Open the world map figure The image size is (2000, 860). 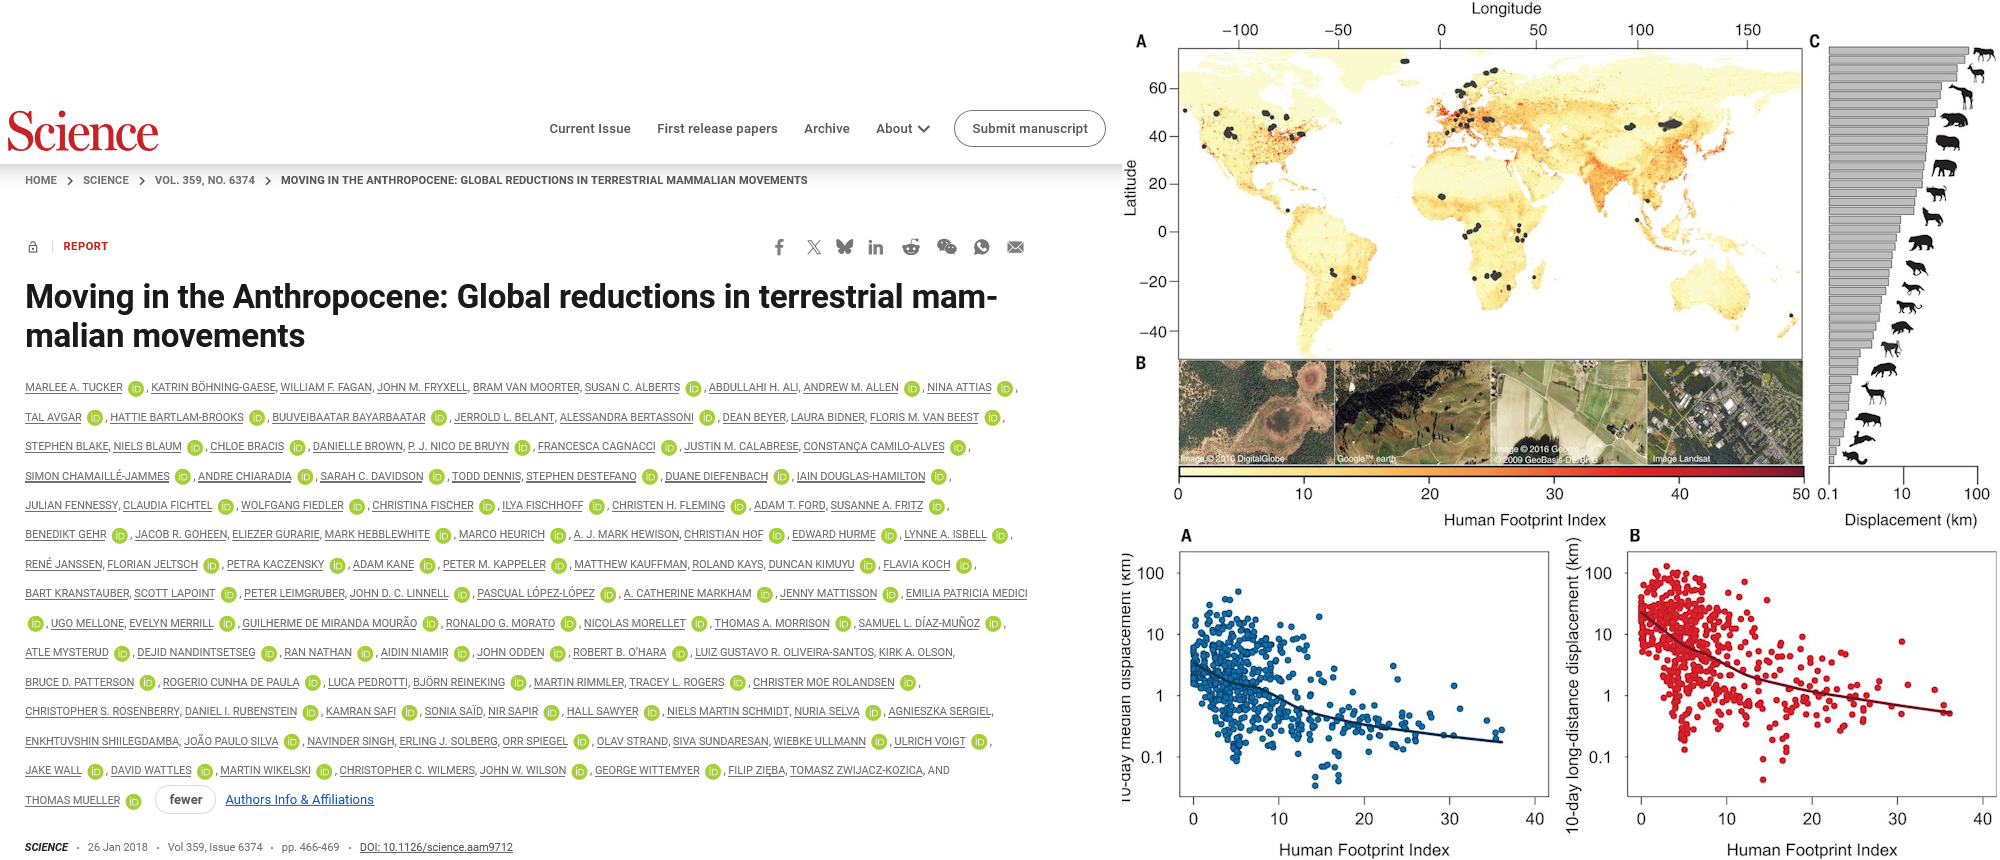[x=1490, y=203]
